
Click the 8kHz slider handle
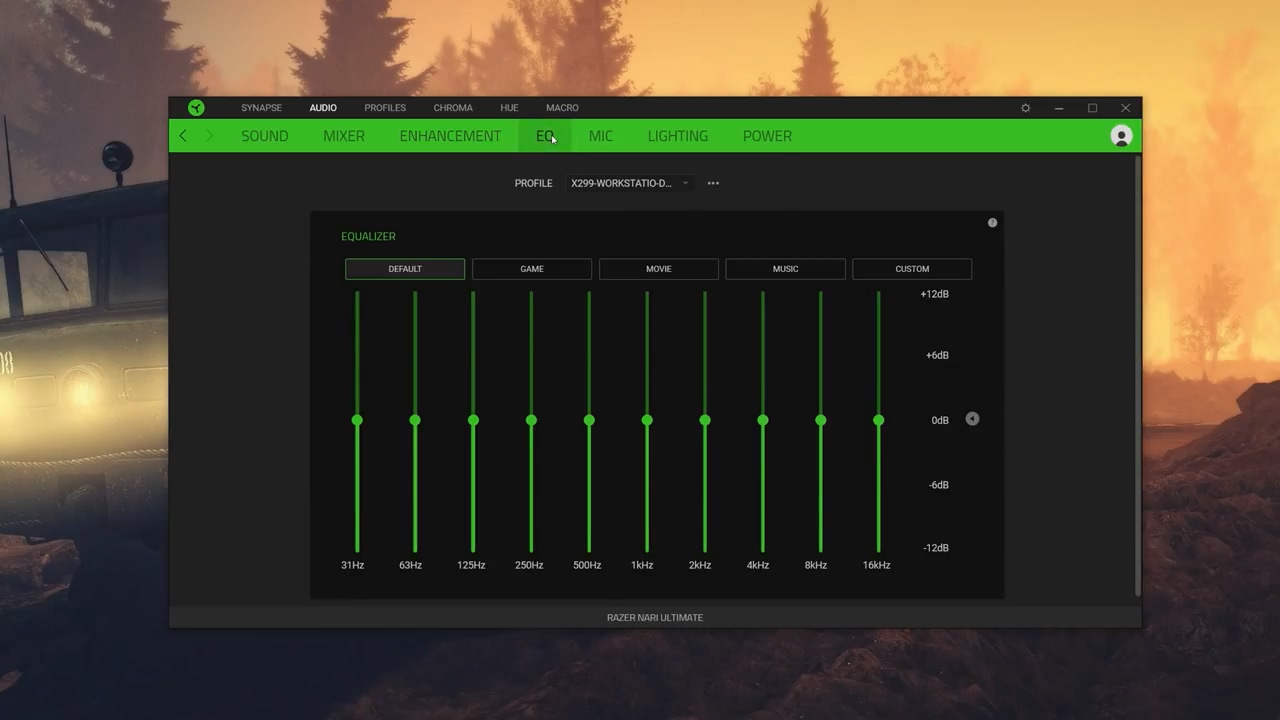[x=821, y=420]
